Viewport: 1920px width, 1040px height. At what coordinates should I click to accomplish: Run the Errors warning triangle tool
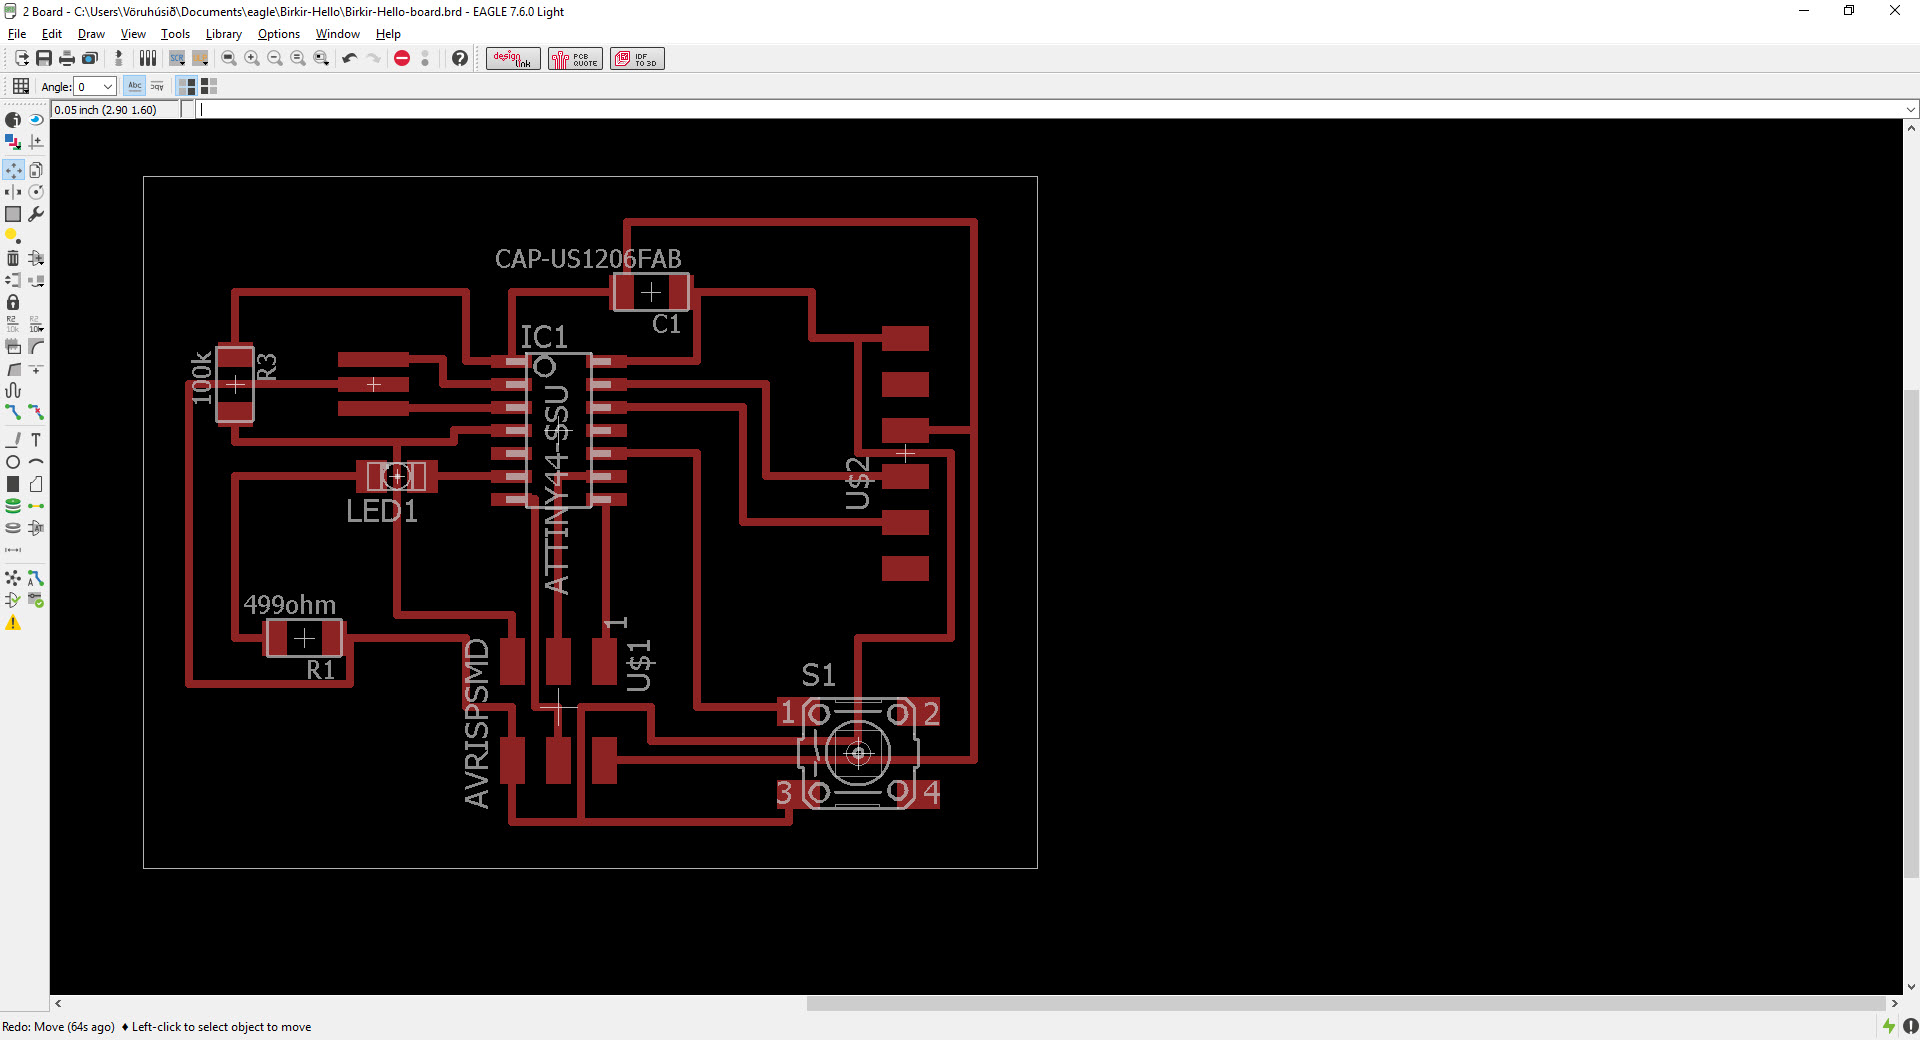coord(13,623)
